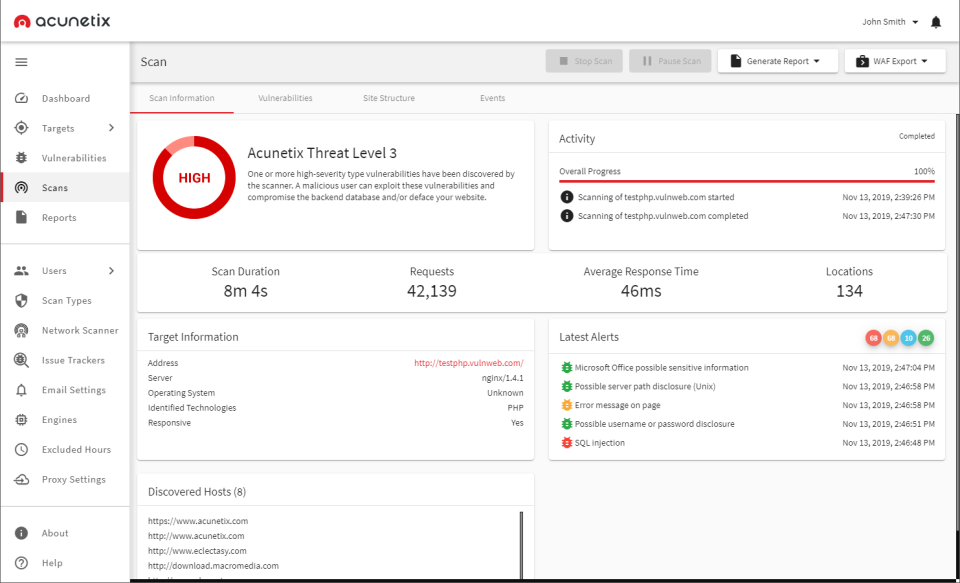Click green server path disclosure bug icon
Screen dimensions: 960x583
[566, 386]
